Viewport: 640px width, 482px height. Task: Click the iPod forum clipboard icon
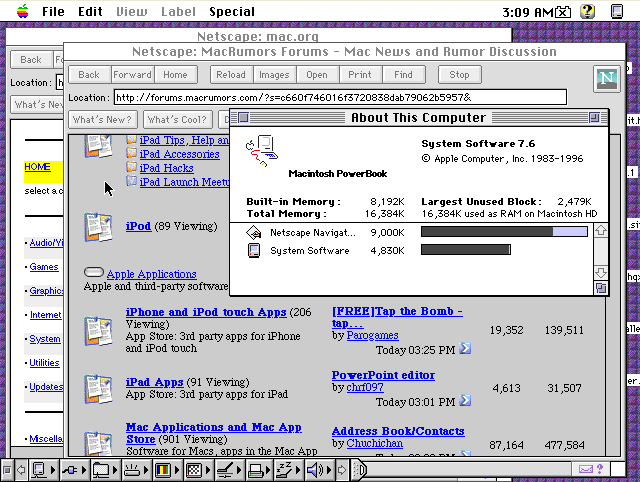(98, 227)
